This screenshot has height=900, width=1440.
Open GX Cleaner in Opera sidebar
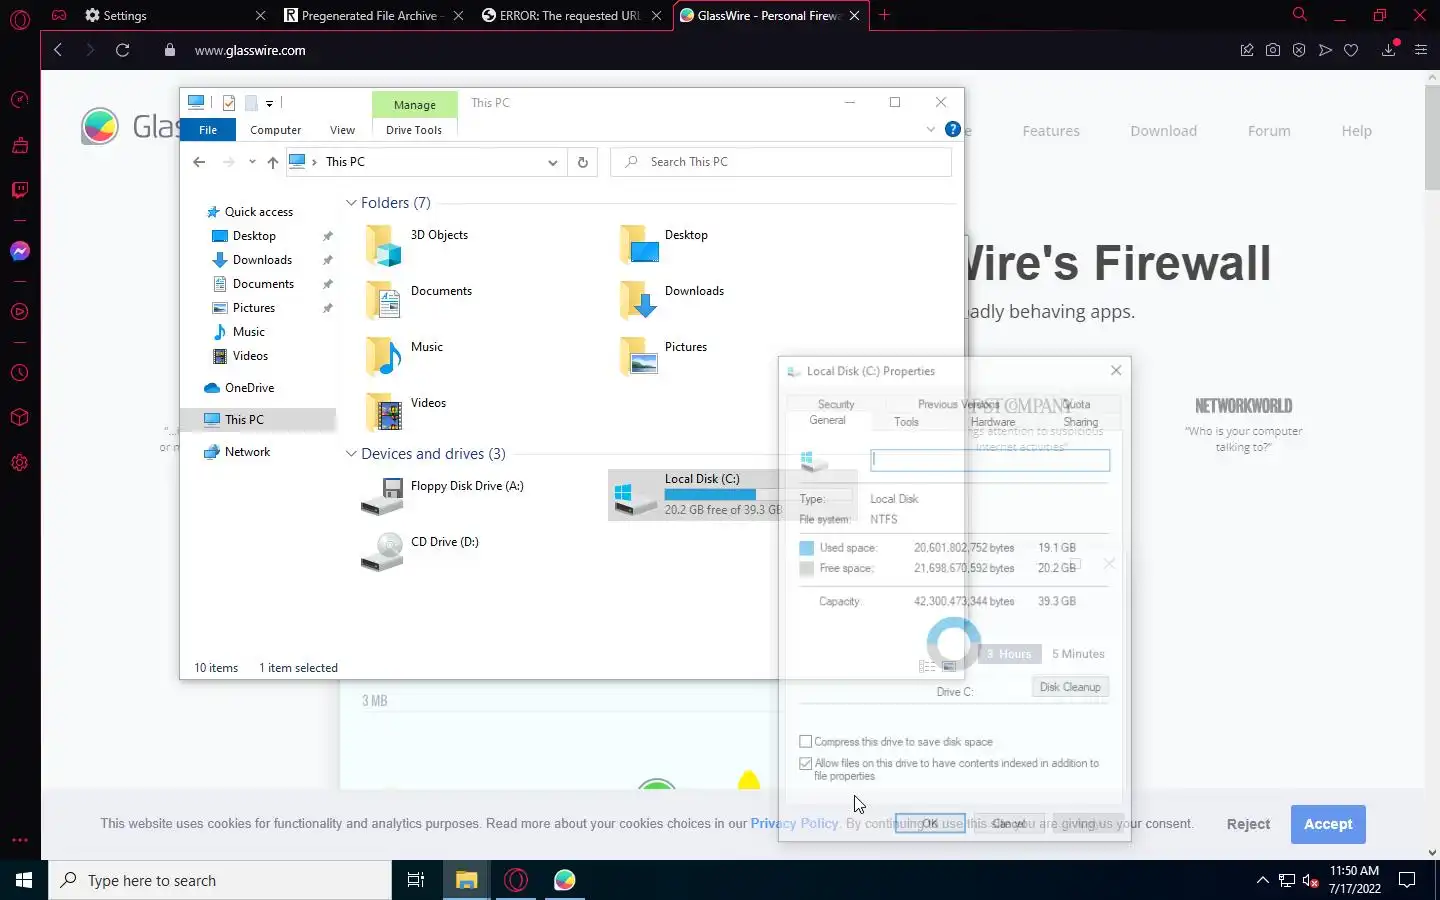point(20,146)
